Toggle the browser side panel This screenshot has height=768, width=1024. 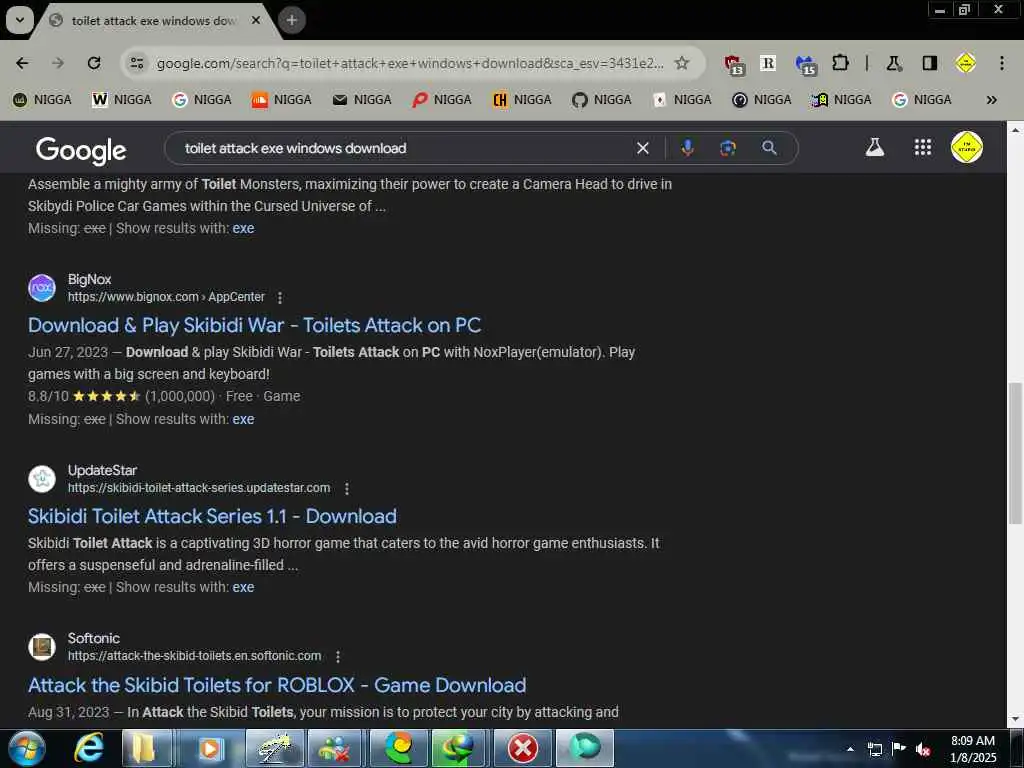tap(930, 63)
